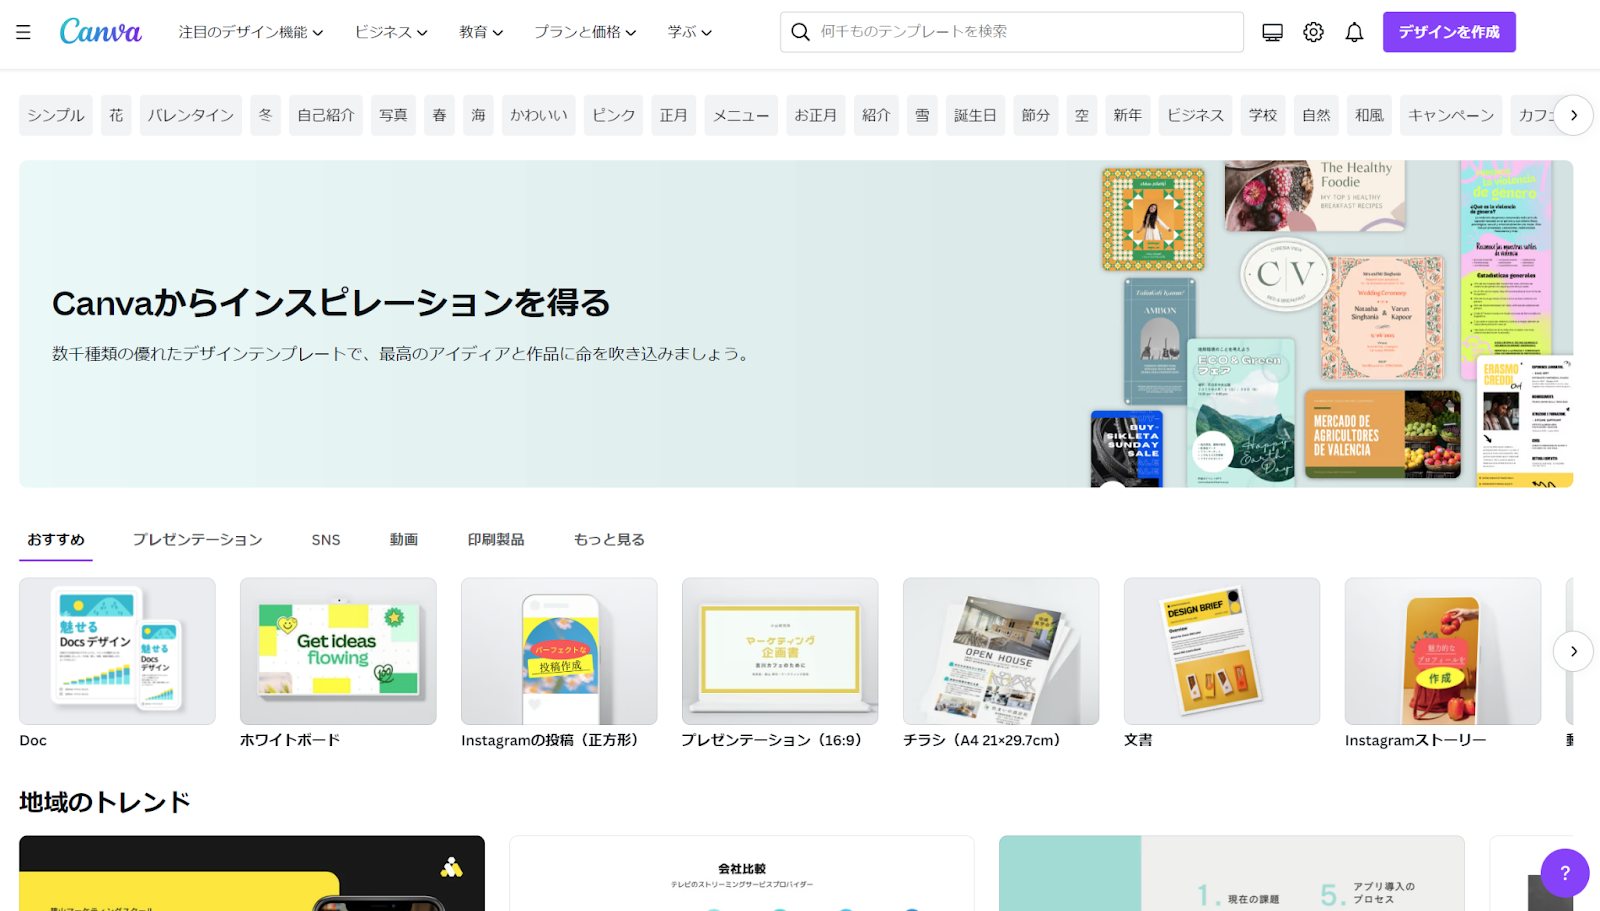The width and height of the screenshot is (1600, 911).
Task: Select the 動画 tab
Action: coord(403,539)
